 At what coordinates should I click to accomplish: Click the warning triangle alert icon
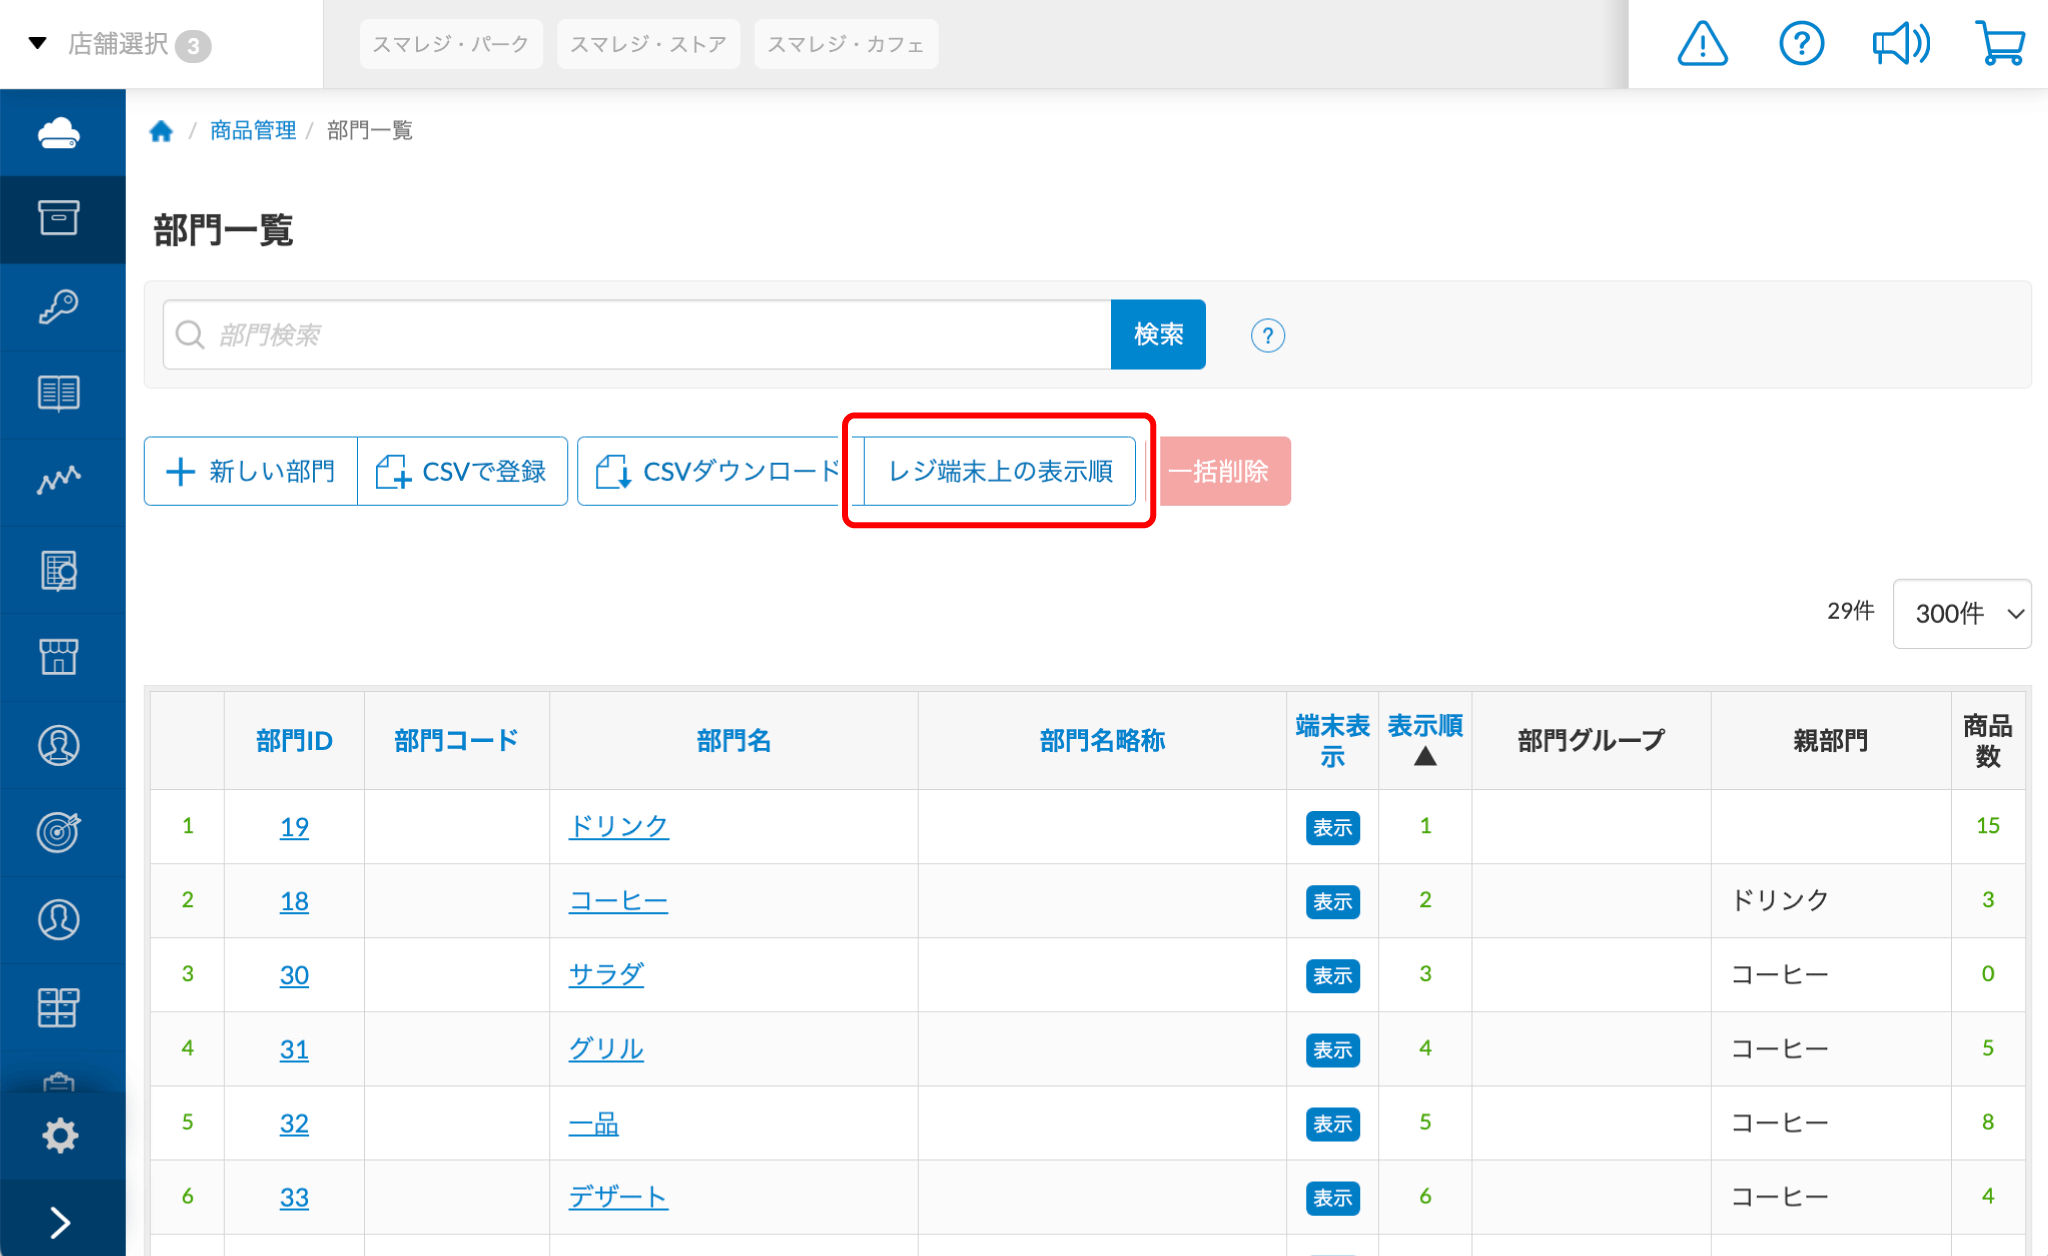1702,44
